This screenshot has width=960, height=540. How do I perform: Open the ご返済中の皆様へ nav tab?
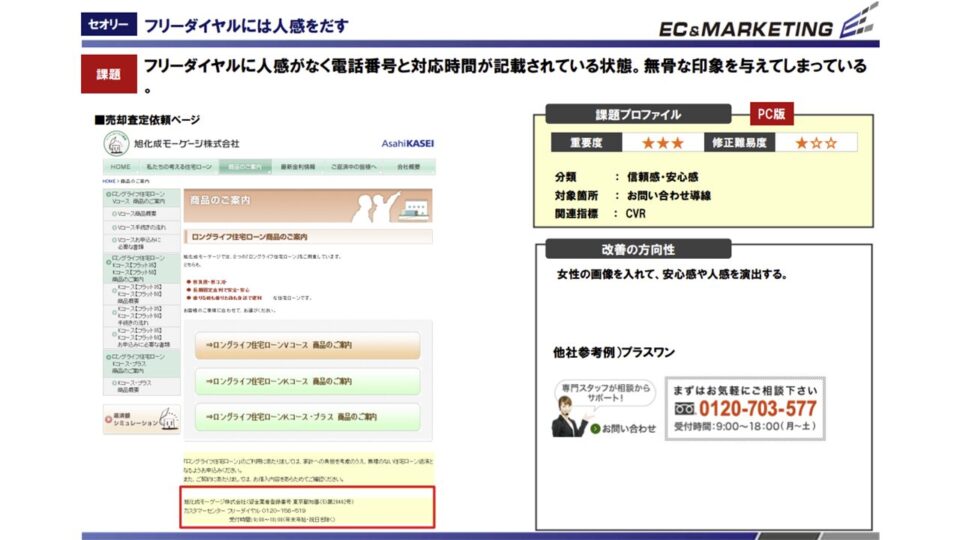pyautogui.click(x=354, y=167)
